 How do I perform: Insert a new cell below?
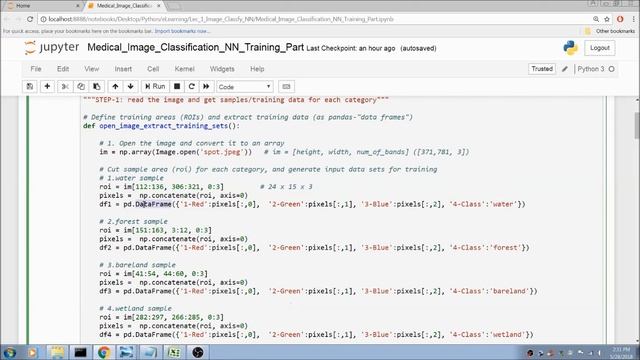tap(47, 87)
